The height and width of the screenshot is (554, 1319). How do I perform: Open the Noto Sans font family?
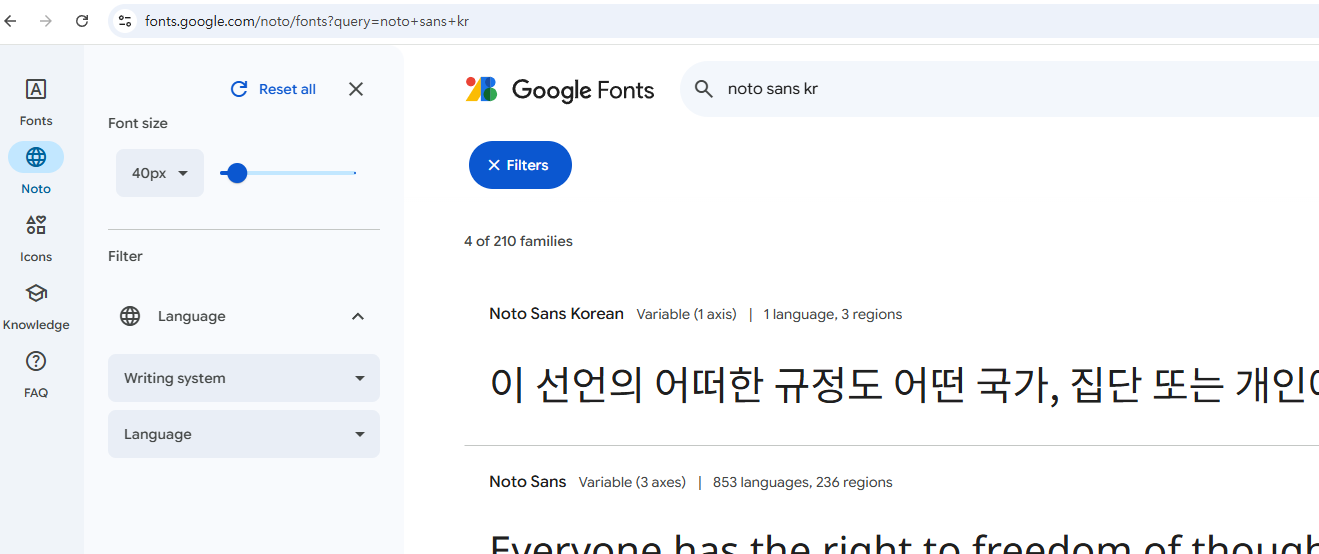coord(528,482)
